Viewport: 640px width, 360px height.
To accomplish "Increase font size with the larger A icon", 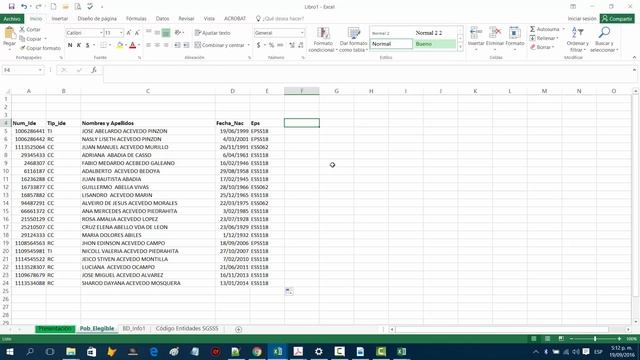I will point(129,33).
